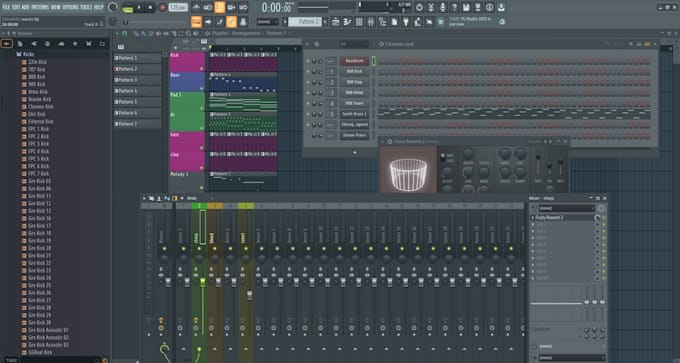This screenshot has height=363, width=680.
Task: Toggle the highlighted countdown-before-recording icon
Action: [219, 7]
